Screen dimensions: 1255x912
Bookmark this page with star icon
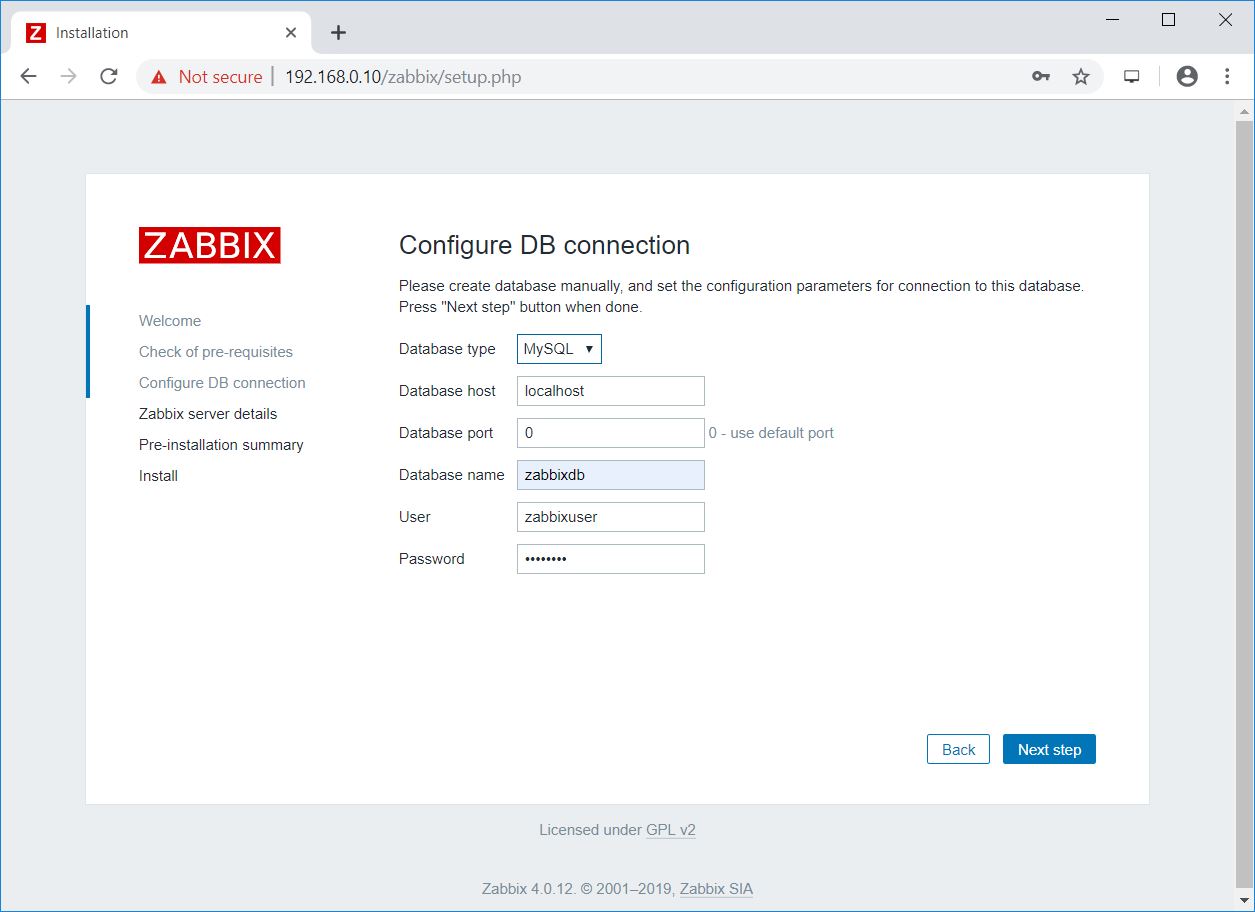pos(1081,77)
